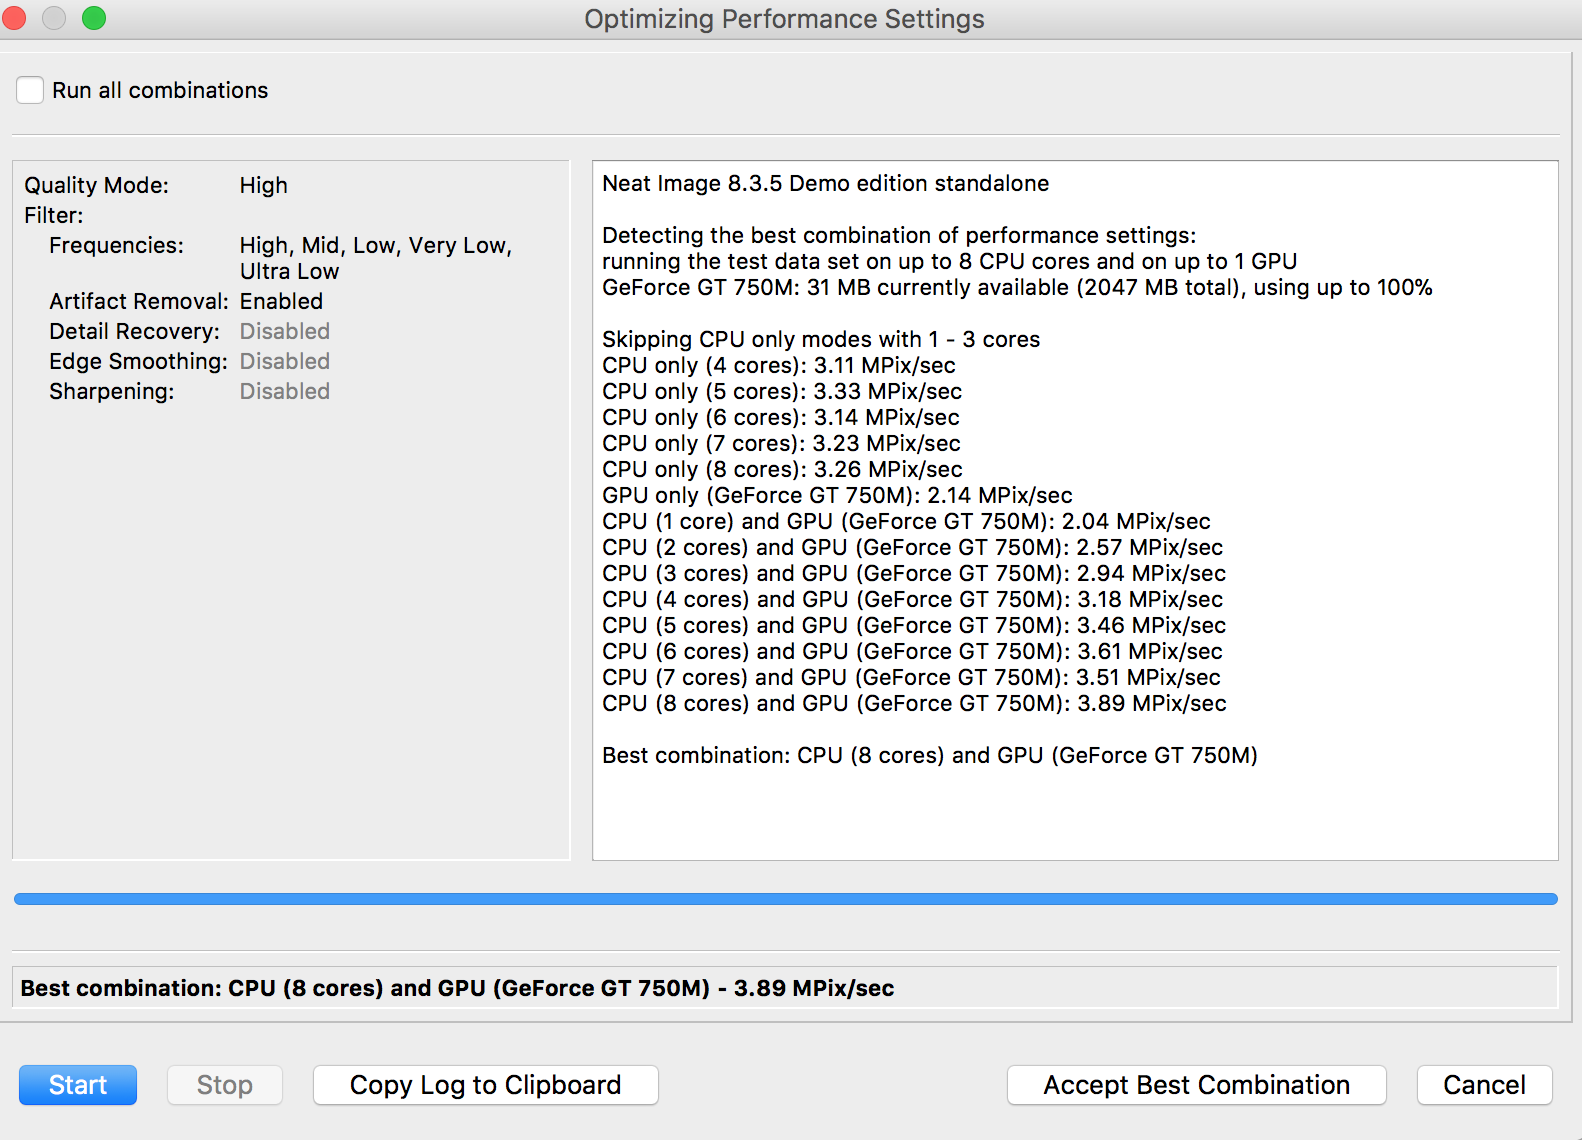Click 'CPU only (6 cores): 3.14 MPix/sec' line
Image resolution: width=1582 pixels, height=1140 pixels.
(781, 417)
